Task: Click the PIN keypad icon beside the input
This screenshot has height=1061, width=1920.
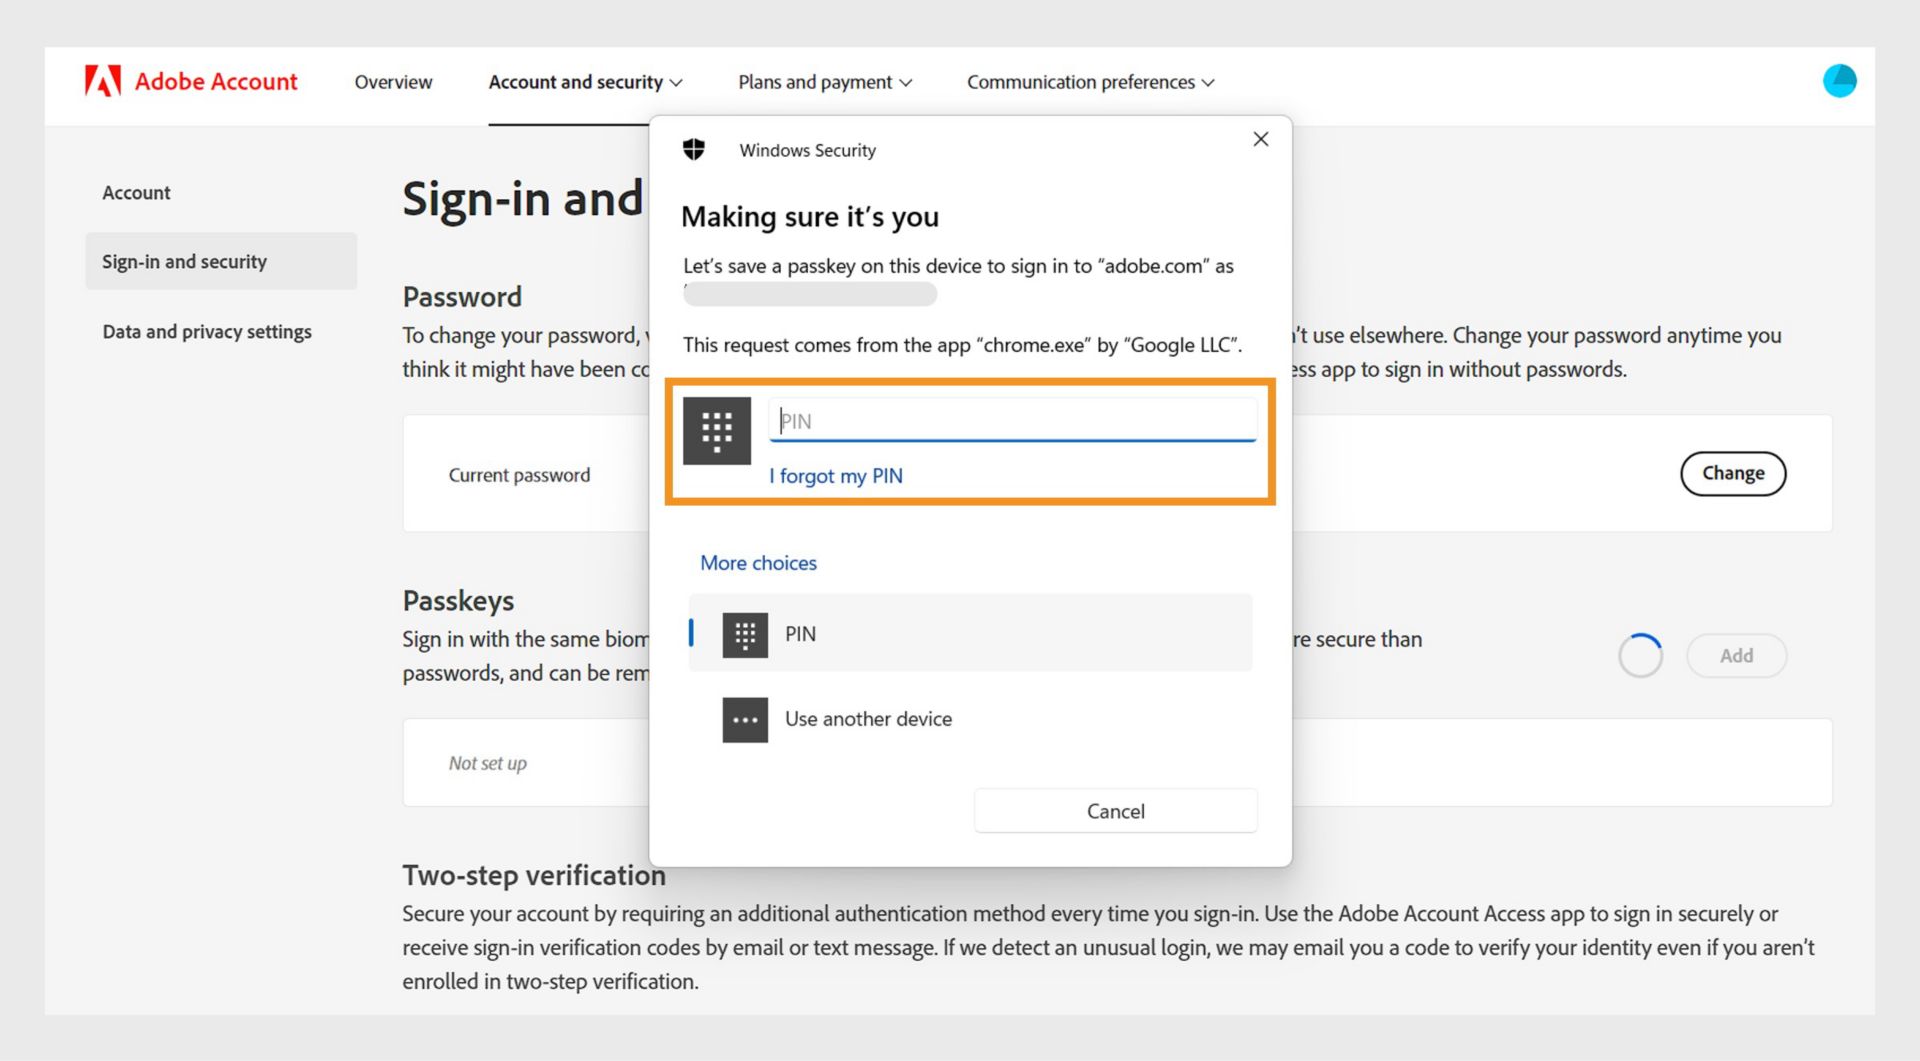Action: pyautogui.click(x=716, y=431)
